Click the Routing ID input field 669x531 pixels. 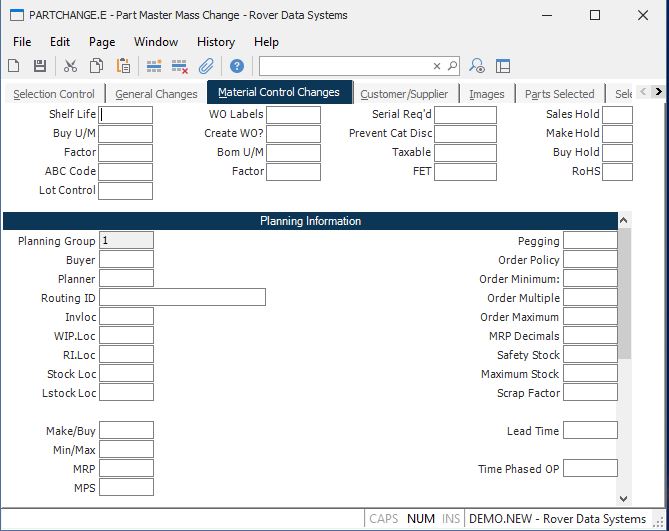pyautogui.click(x=182, y=298)
